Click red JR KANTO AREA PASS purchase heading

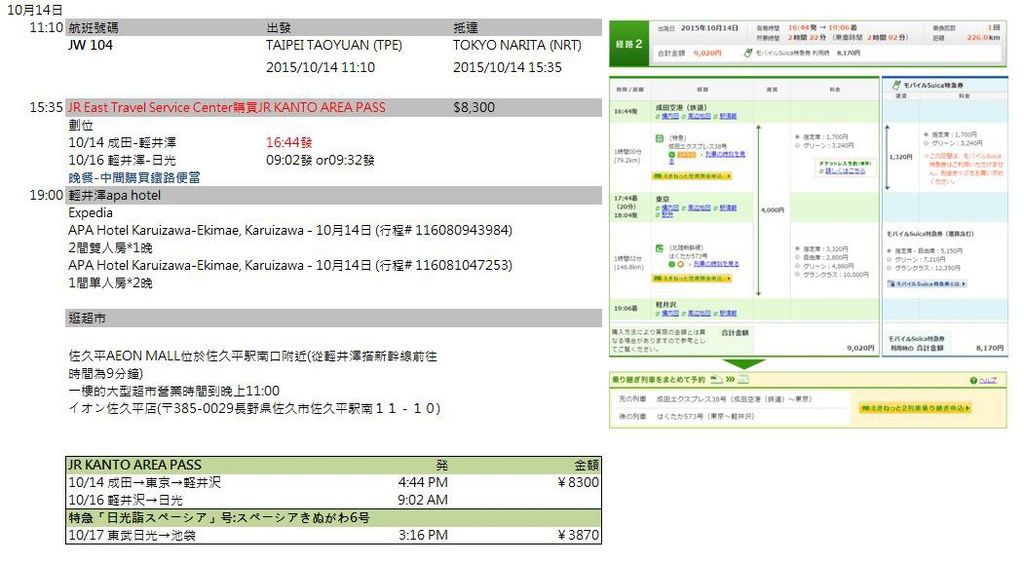(227, 107)
